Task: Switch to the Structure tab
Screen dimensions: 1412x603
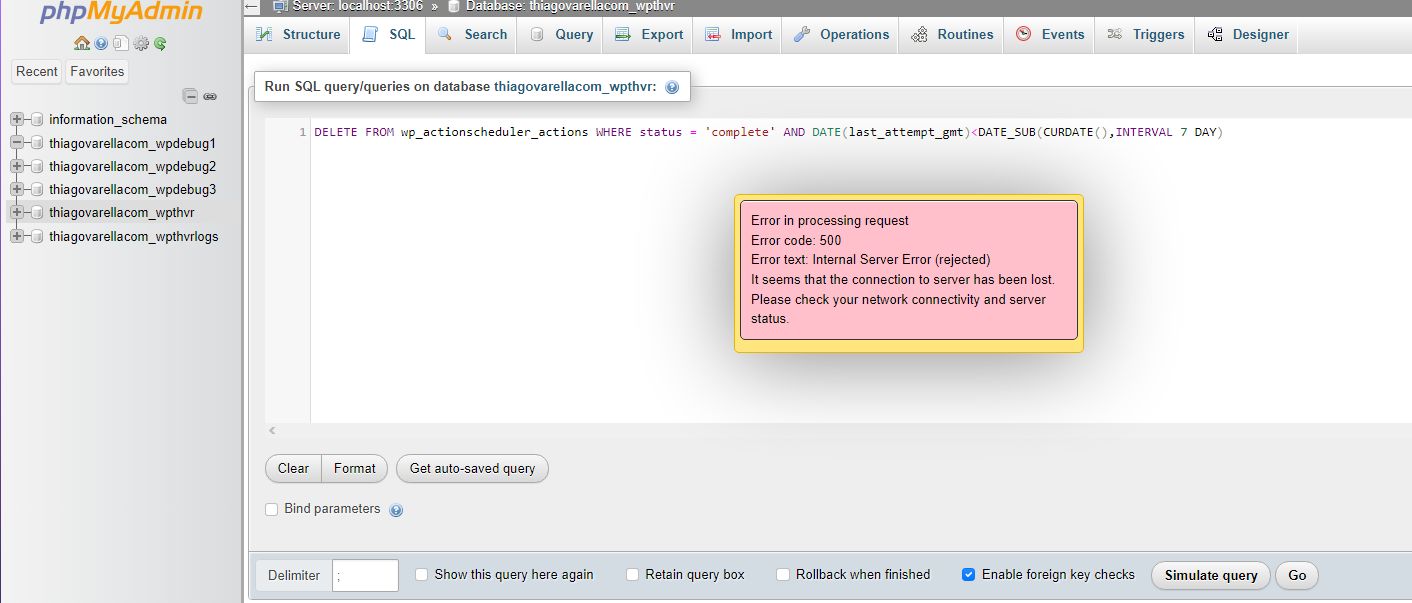Action: pyautogui.click(x=298, y=34)
